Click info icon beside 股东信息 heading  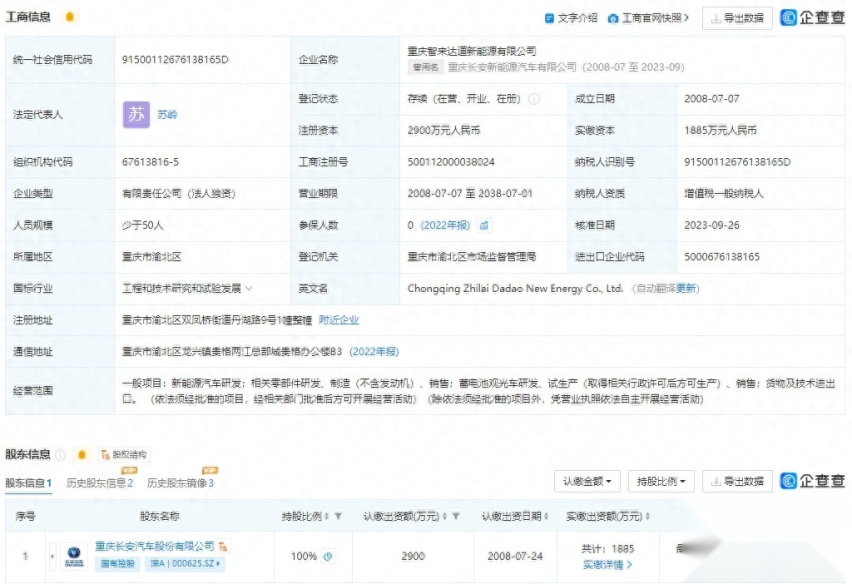pos(60,454)
